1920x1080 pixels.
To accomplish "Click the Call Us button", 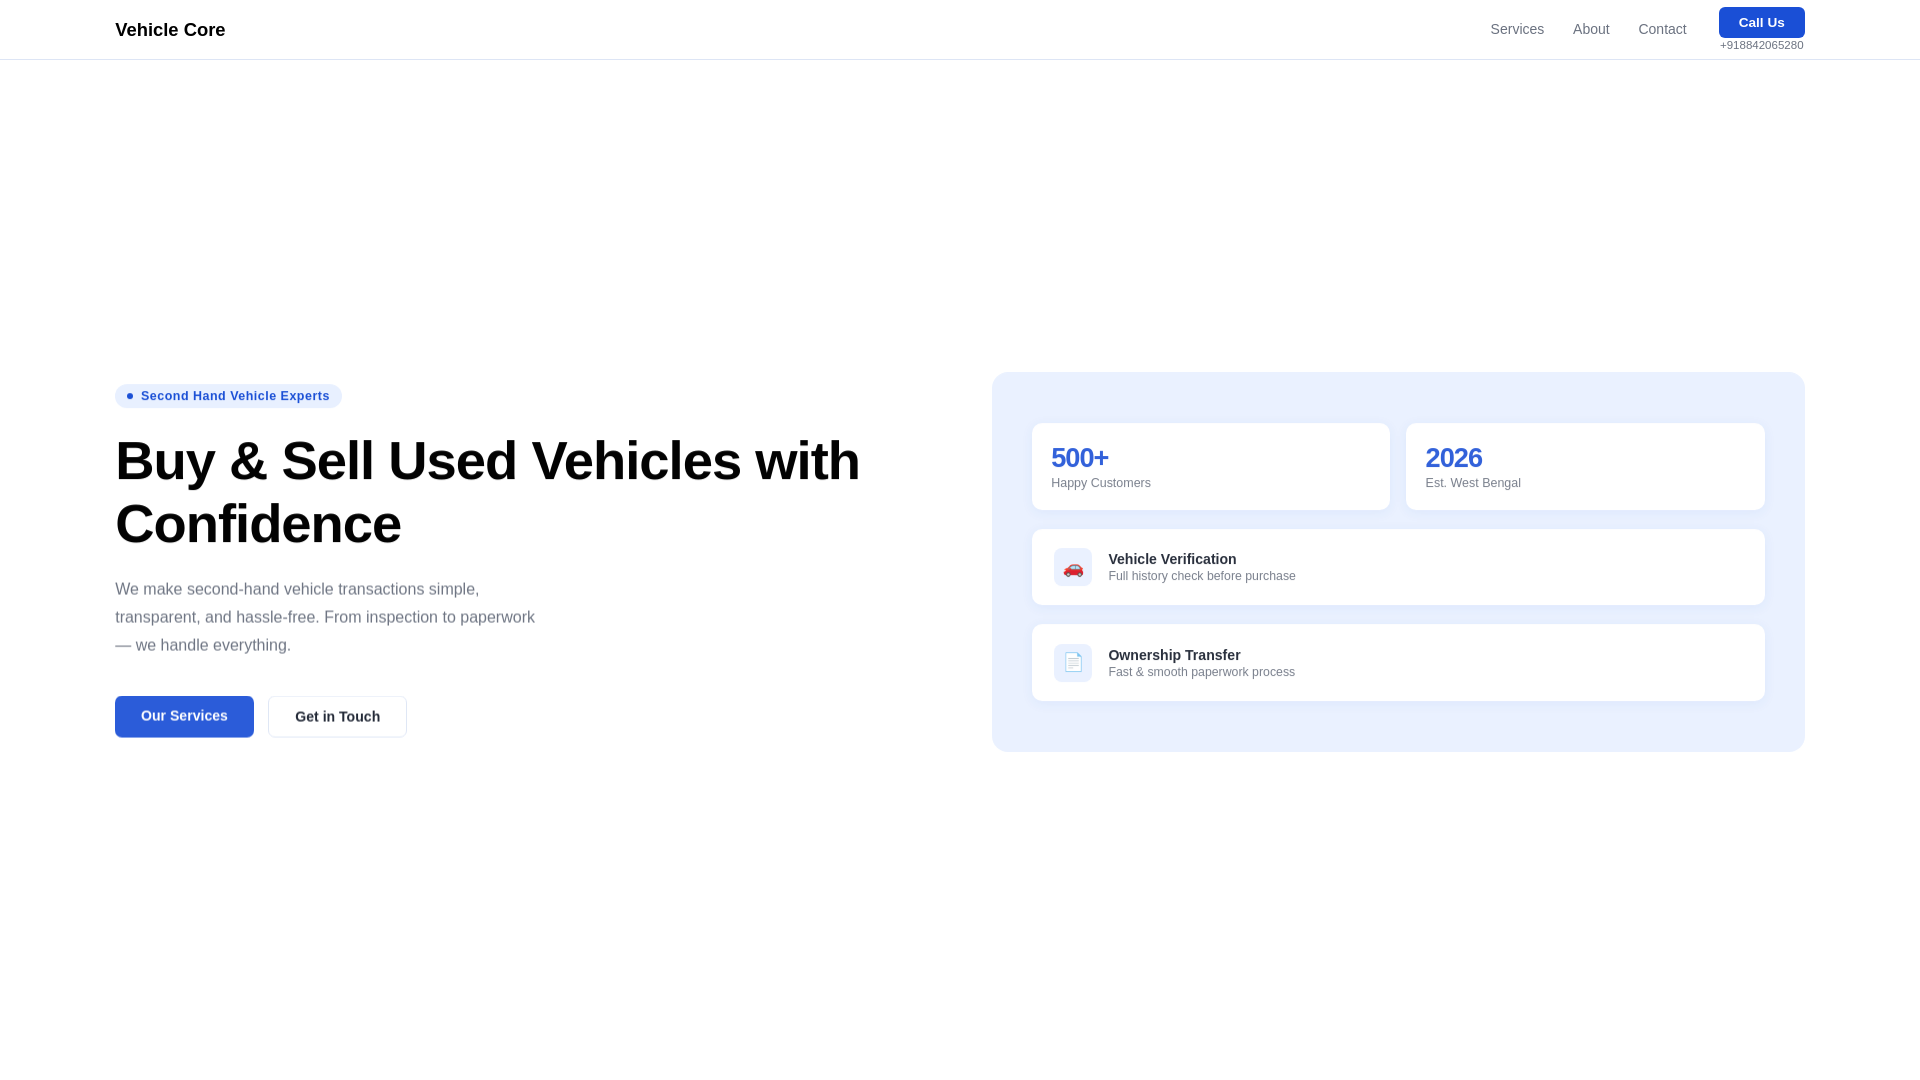I will (1761, 22).
